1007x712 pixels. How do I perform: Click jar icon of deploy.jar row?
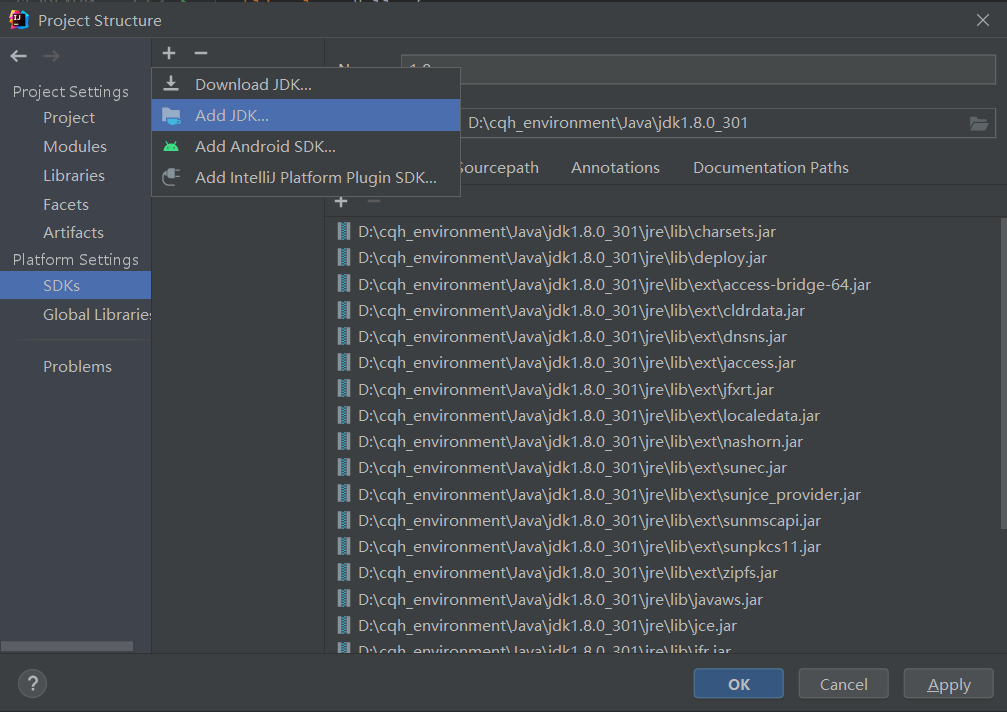click(x=344, y=257)
